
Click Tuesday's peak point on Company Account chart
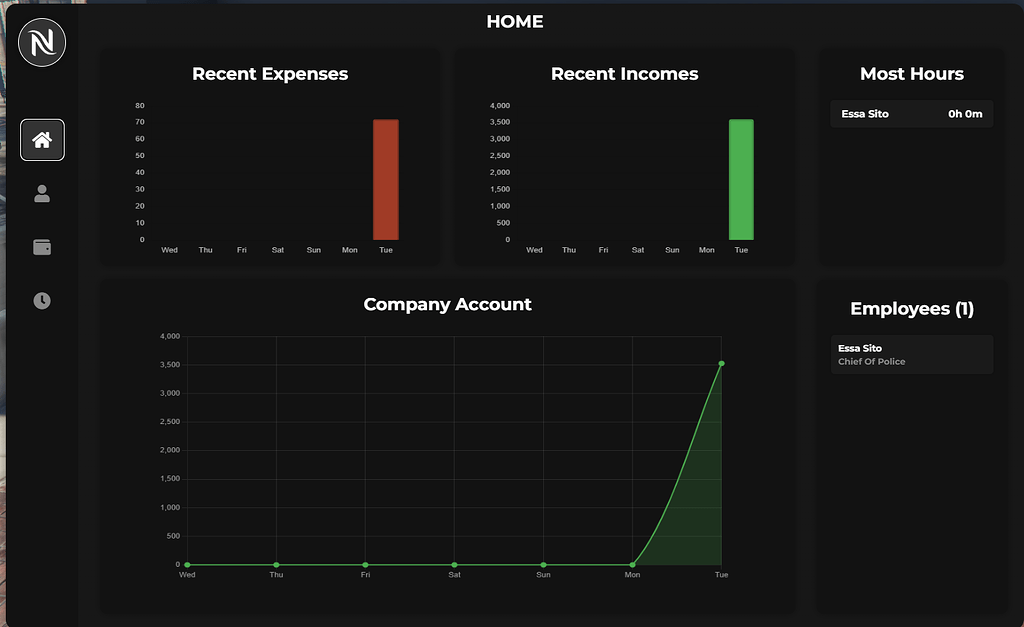coord(721,364)
